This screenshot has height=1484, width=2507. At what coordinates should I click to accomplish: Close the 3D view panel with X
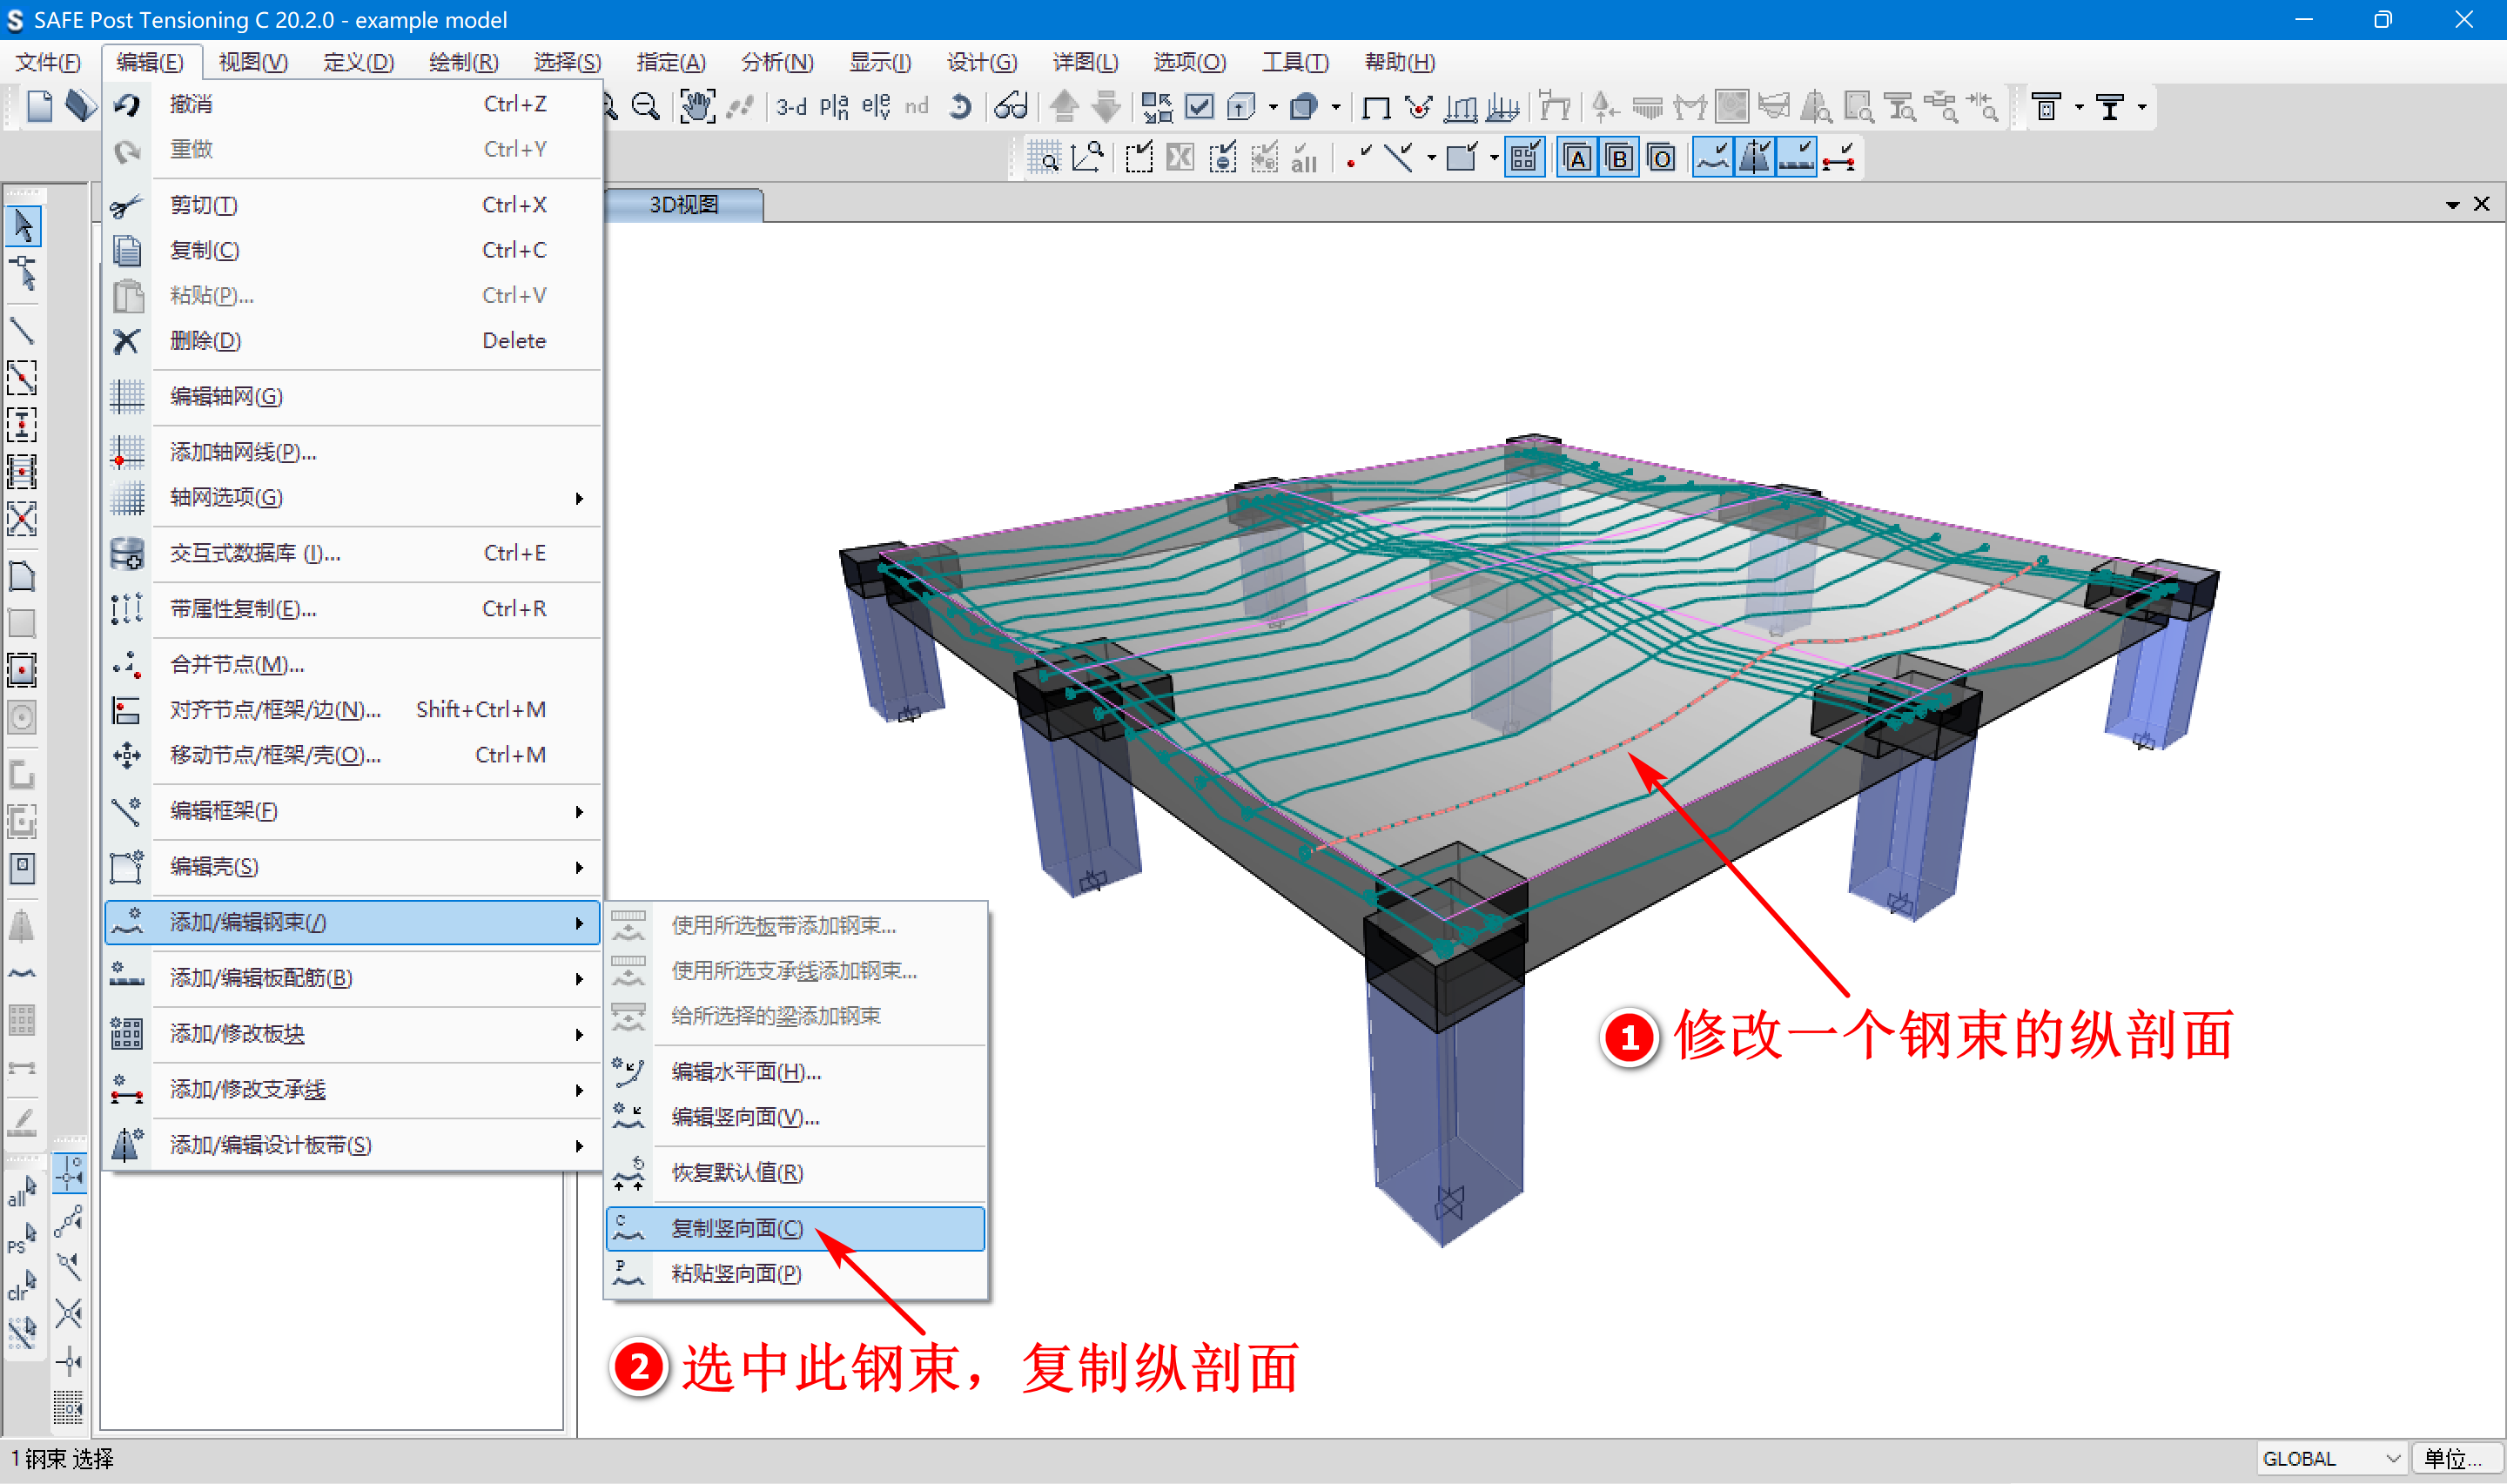coord(2481,204)
